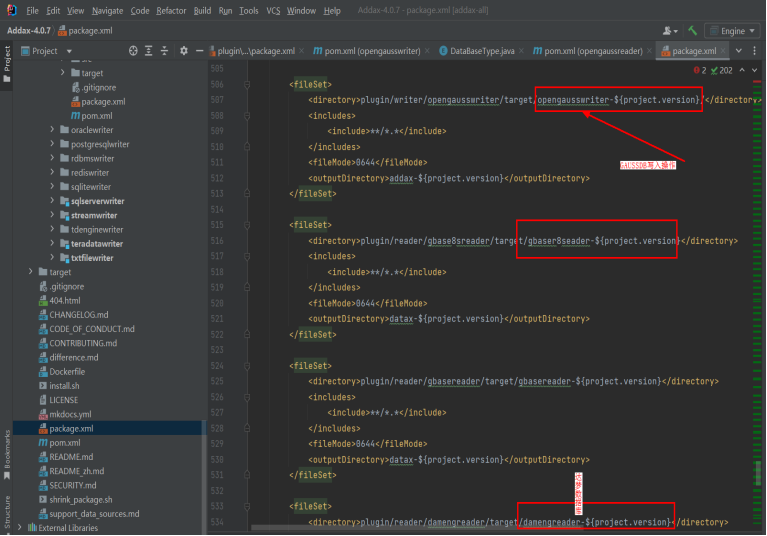Open the Code menu
The width and height of the screenshot is (767, 536).
pos(140,10)
